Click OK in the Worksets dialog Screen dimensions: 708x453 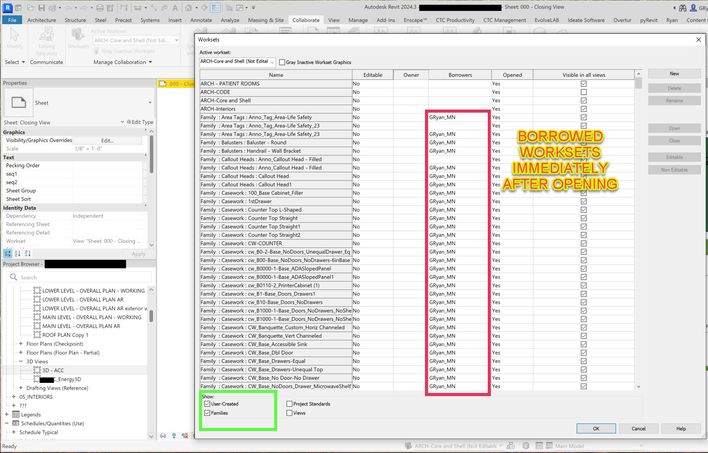[x=596, y=428]
